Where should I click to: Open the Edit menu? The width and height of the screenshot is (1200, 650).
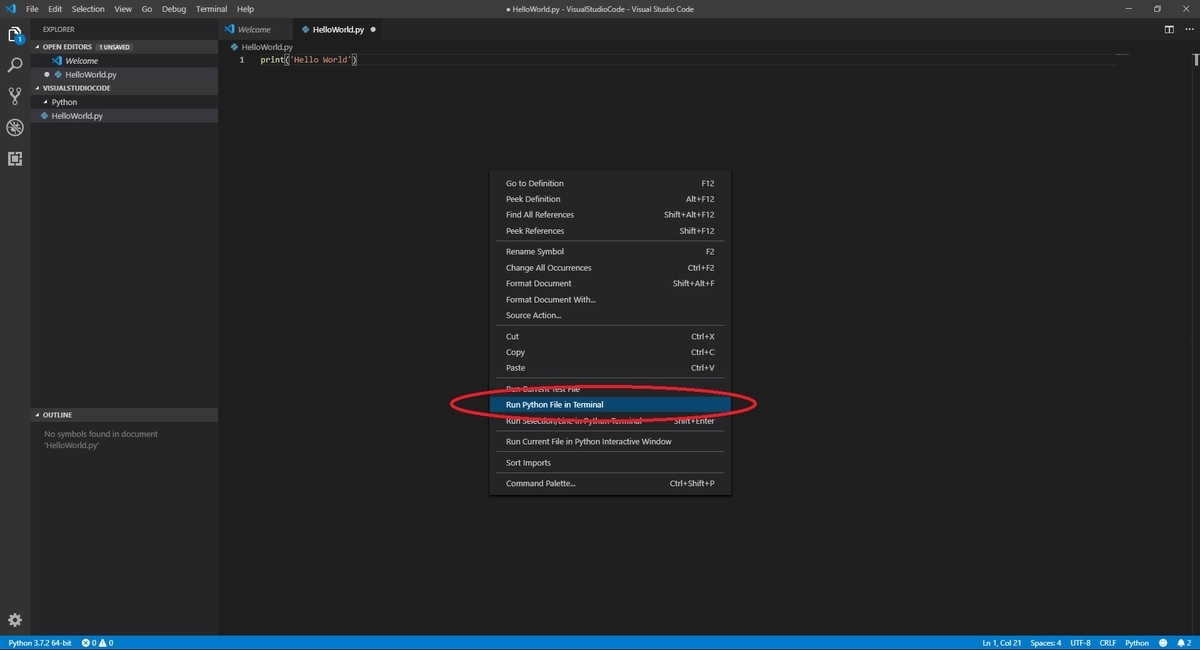[55, 9]
